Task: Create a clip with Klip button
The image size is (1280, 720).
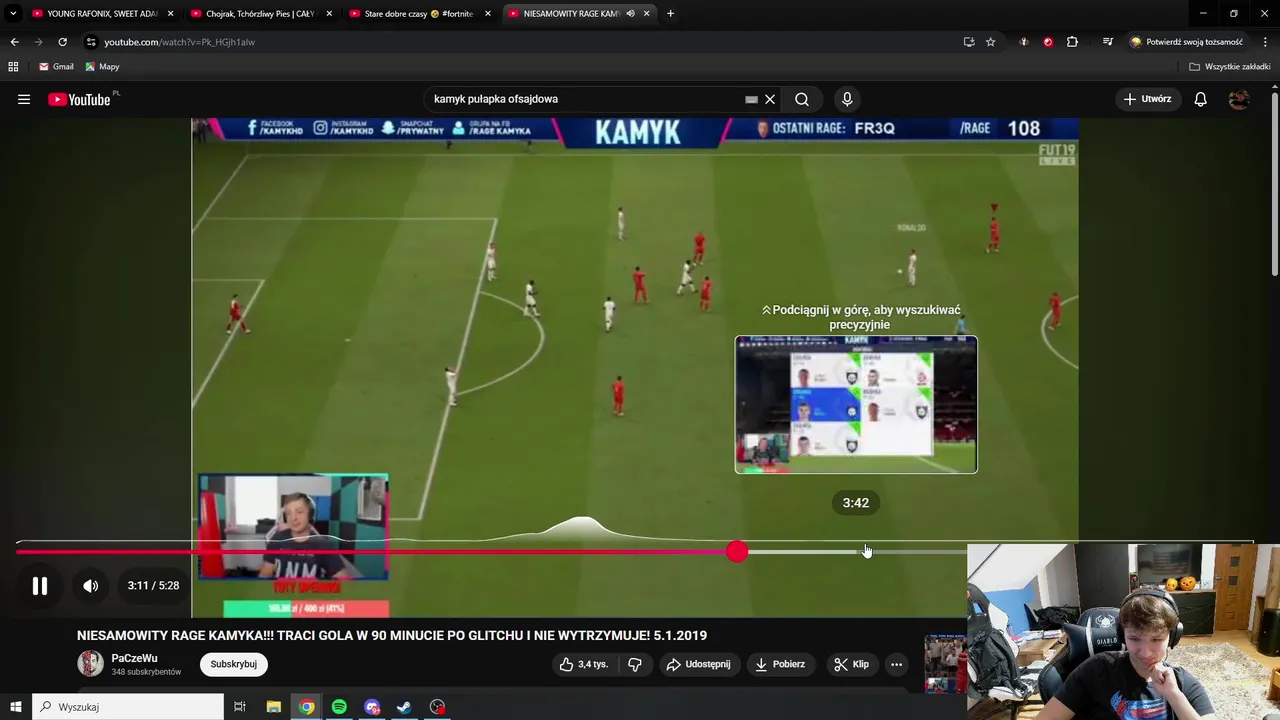Action: (x=851, y=664)
